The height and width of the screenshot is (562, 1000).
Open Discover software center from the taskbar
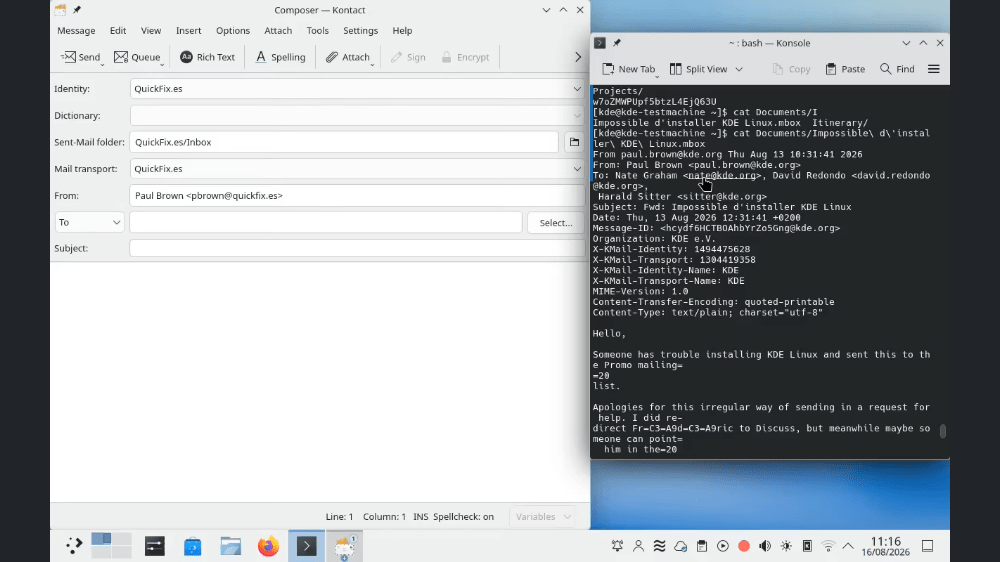[193, 546]
